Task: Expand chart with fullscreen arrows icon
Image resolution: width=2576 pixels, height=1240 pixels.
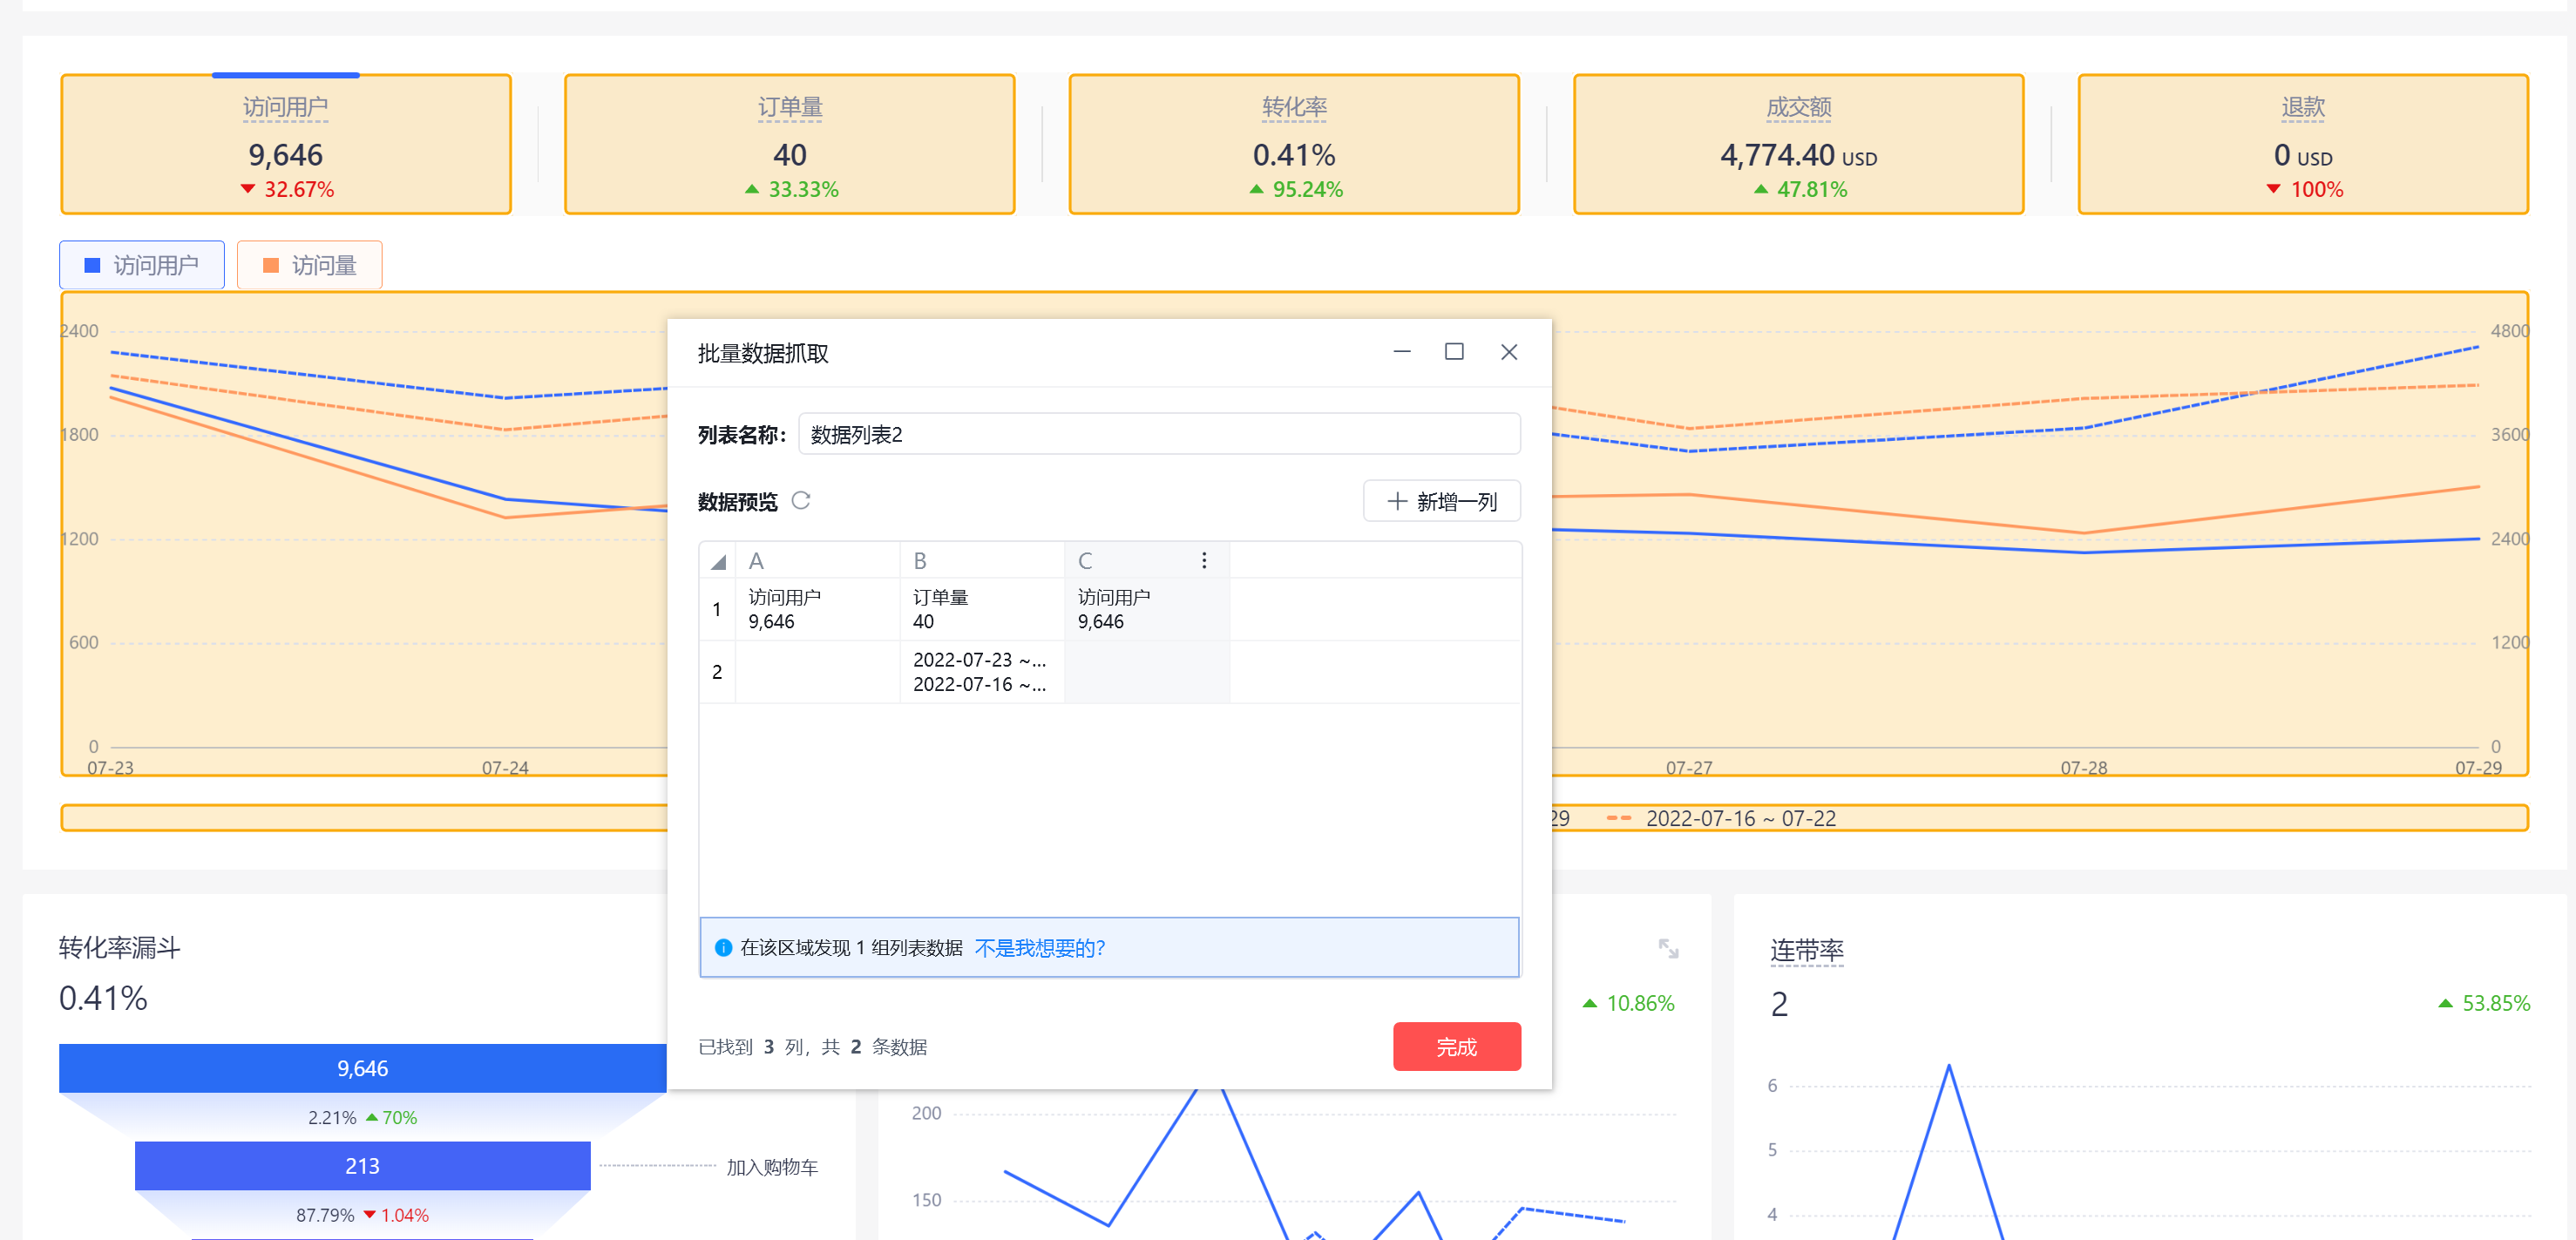Action: click(1668, 948)
